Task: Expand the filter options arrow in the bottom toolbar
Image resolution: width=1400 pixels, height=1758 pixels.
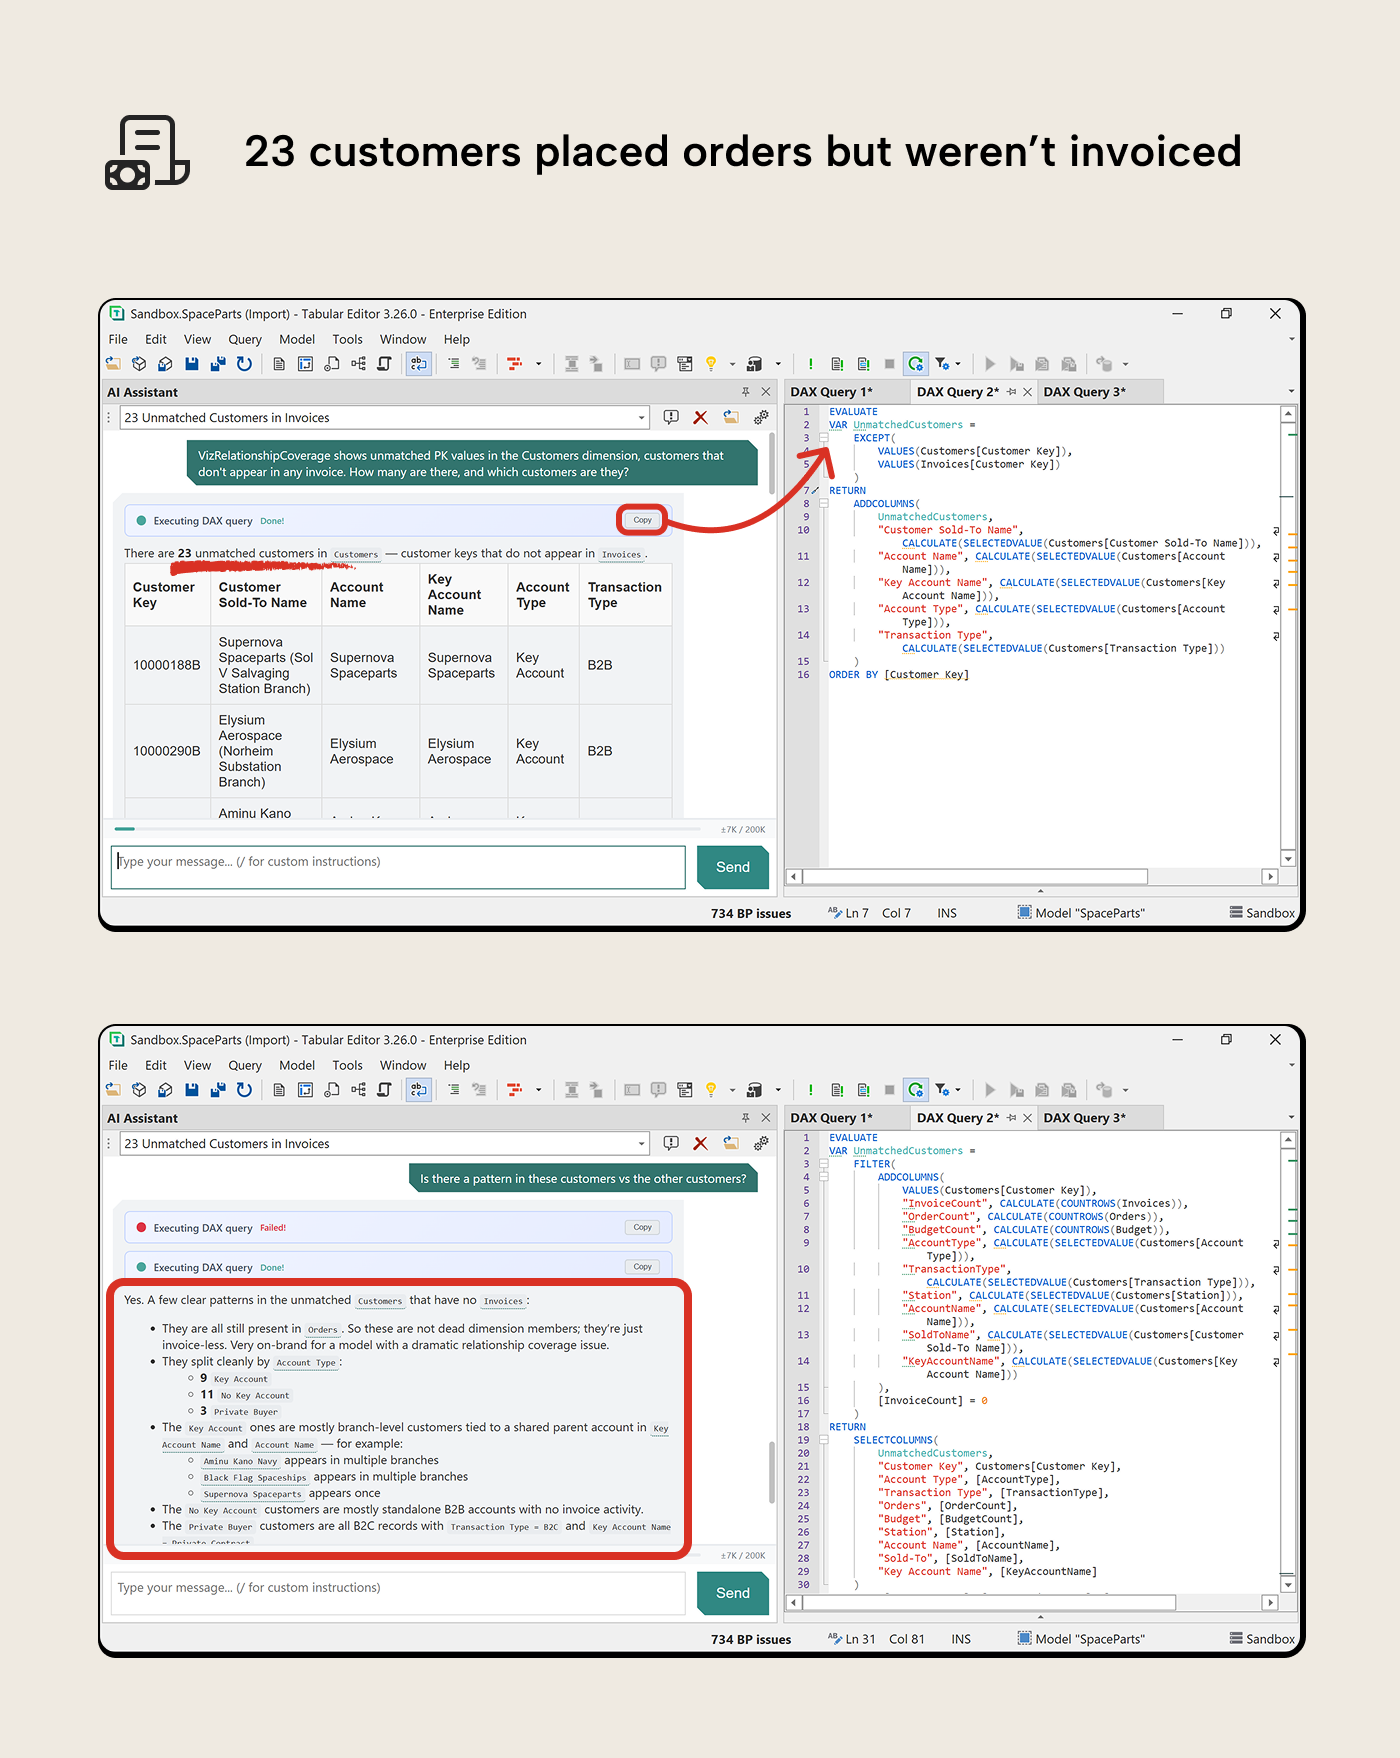Action: [958, 1090]
